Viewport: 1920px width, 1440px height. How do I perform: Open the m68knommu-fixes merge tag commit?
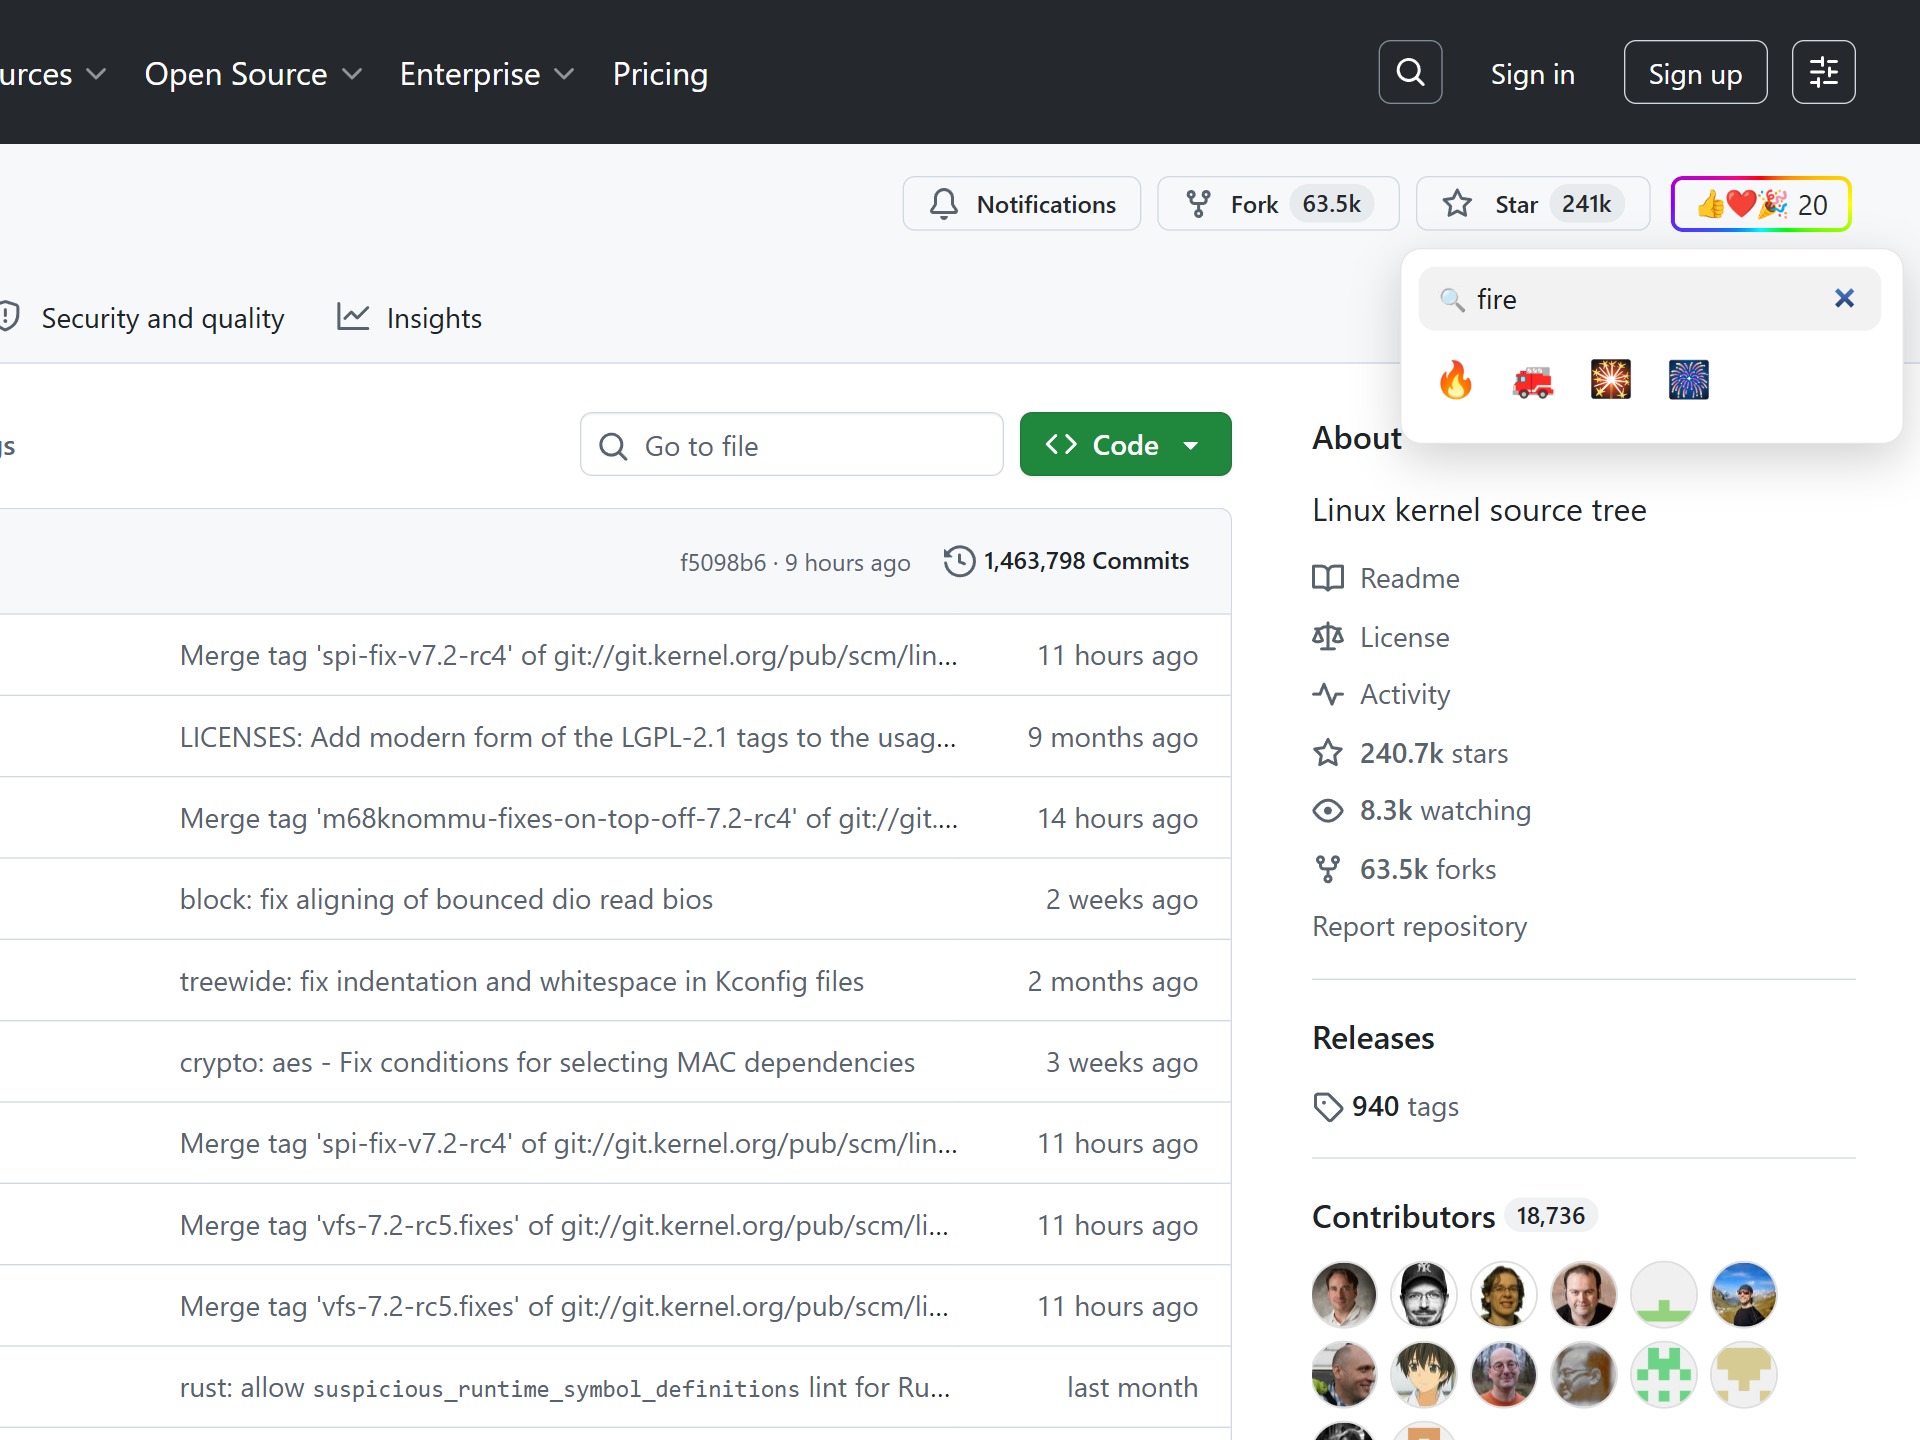[x=569, y=818]
